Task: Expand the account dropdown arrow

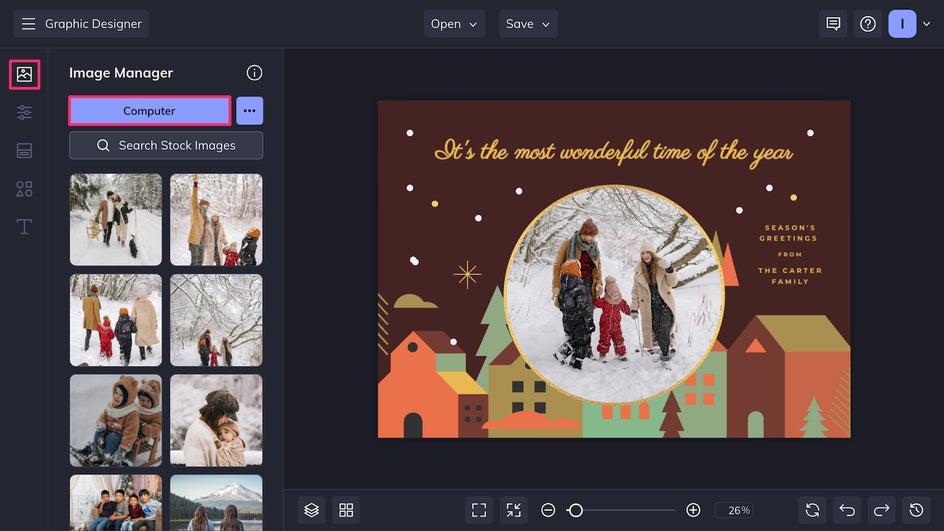Action: [x=927, y=24]
